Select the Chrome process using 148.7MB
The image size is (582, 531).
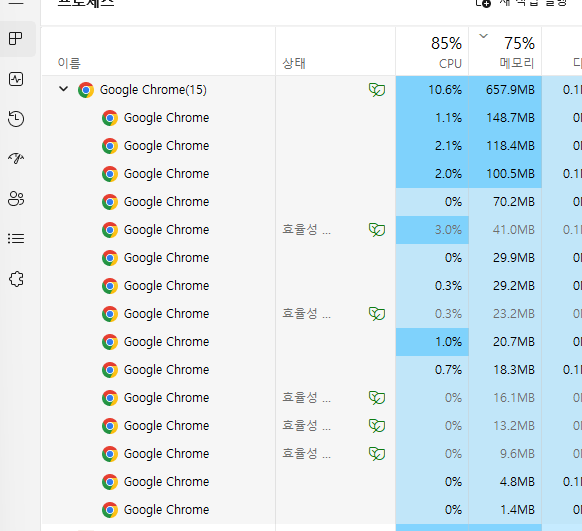click(x=312, y=118)
